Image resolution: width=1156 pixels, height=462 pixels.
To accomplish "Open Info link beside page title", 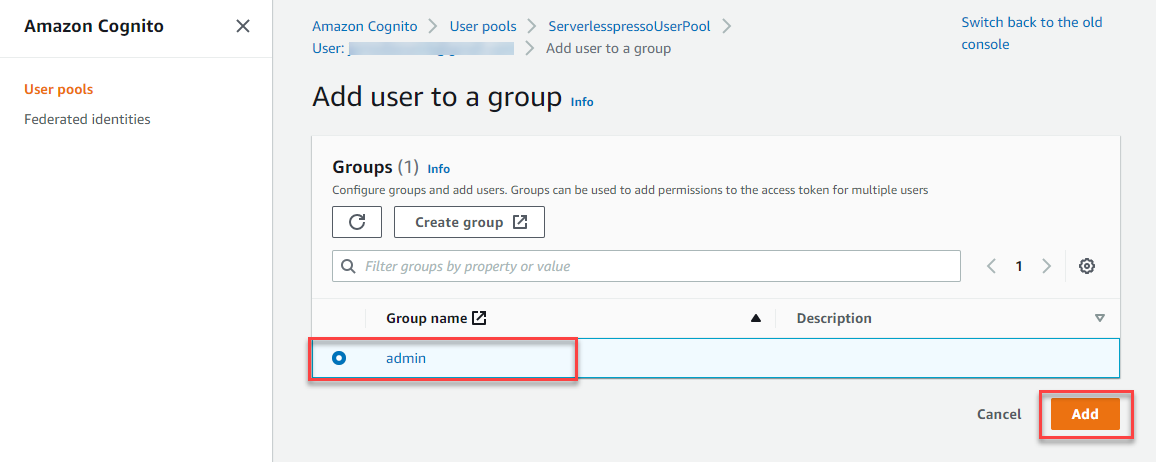I will (x=582, y=102).
